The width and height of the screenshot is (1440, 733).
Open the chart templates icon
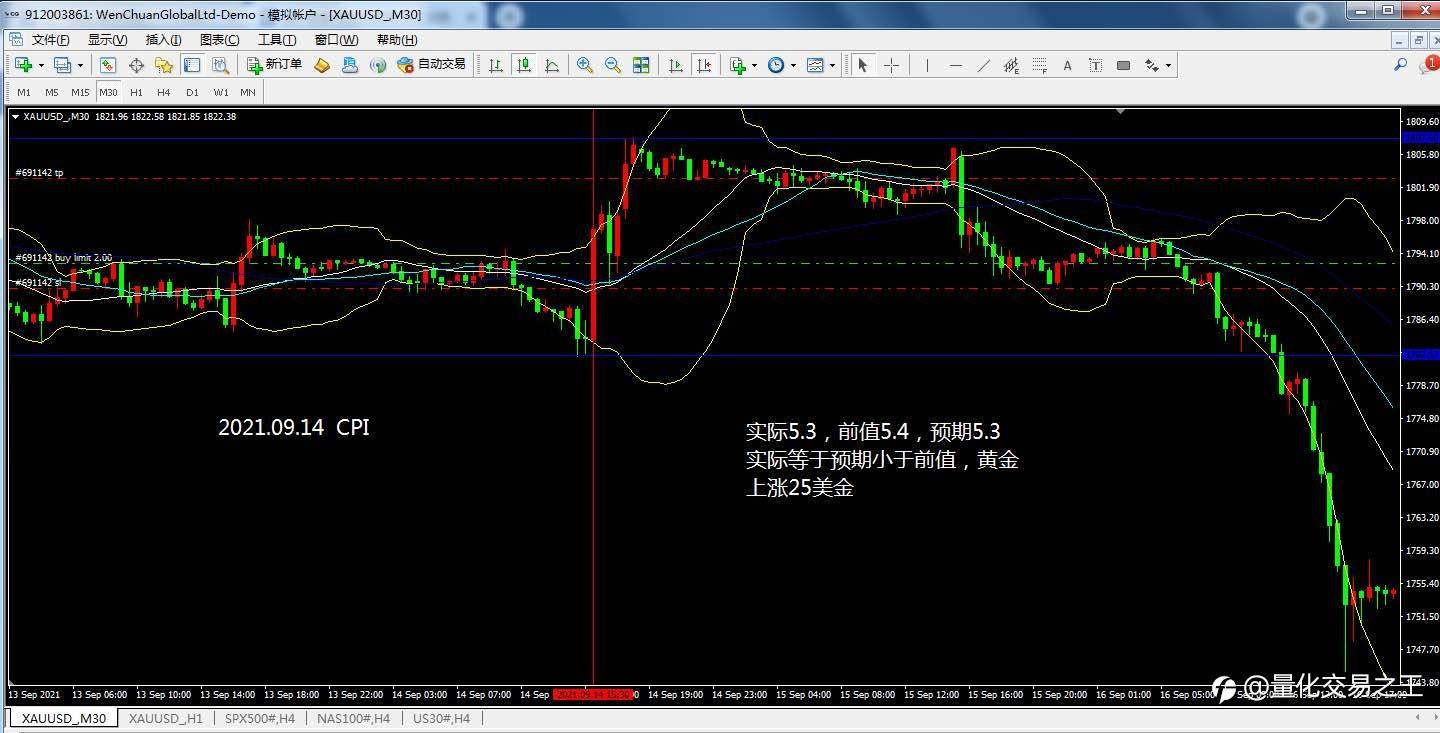coord(815,65)
